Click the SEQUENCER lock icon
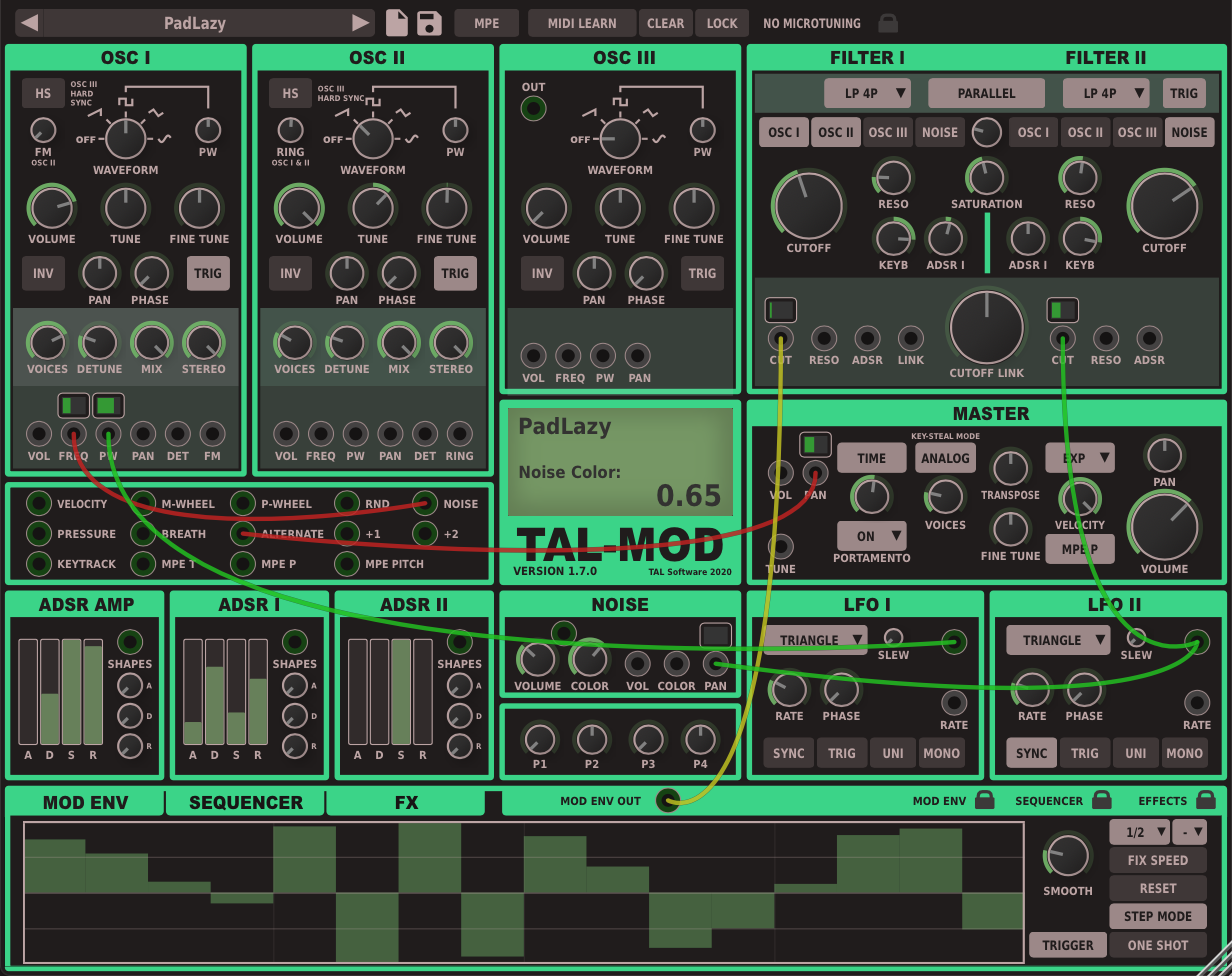Screen dimensions: 1232x976 1101,800
